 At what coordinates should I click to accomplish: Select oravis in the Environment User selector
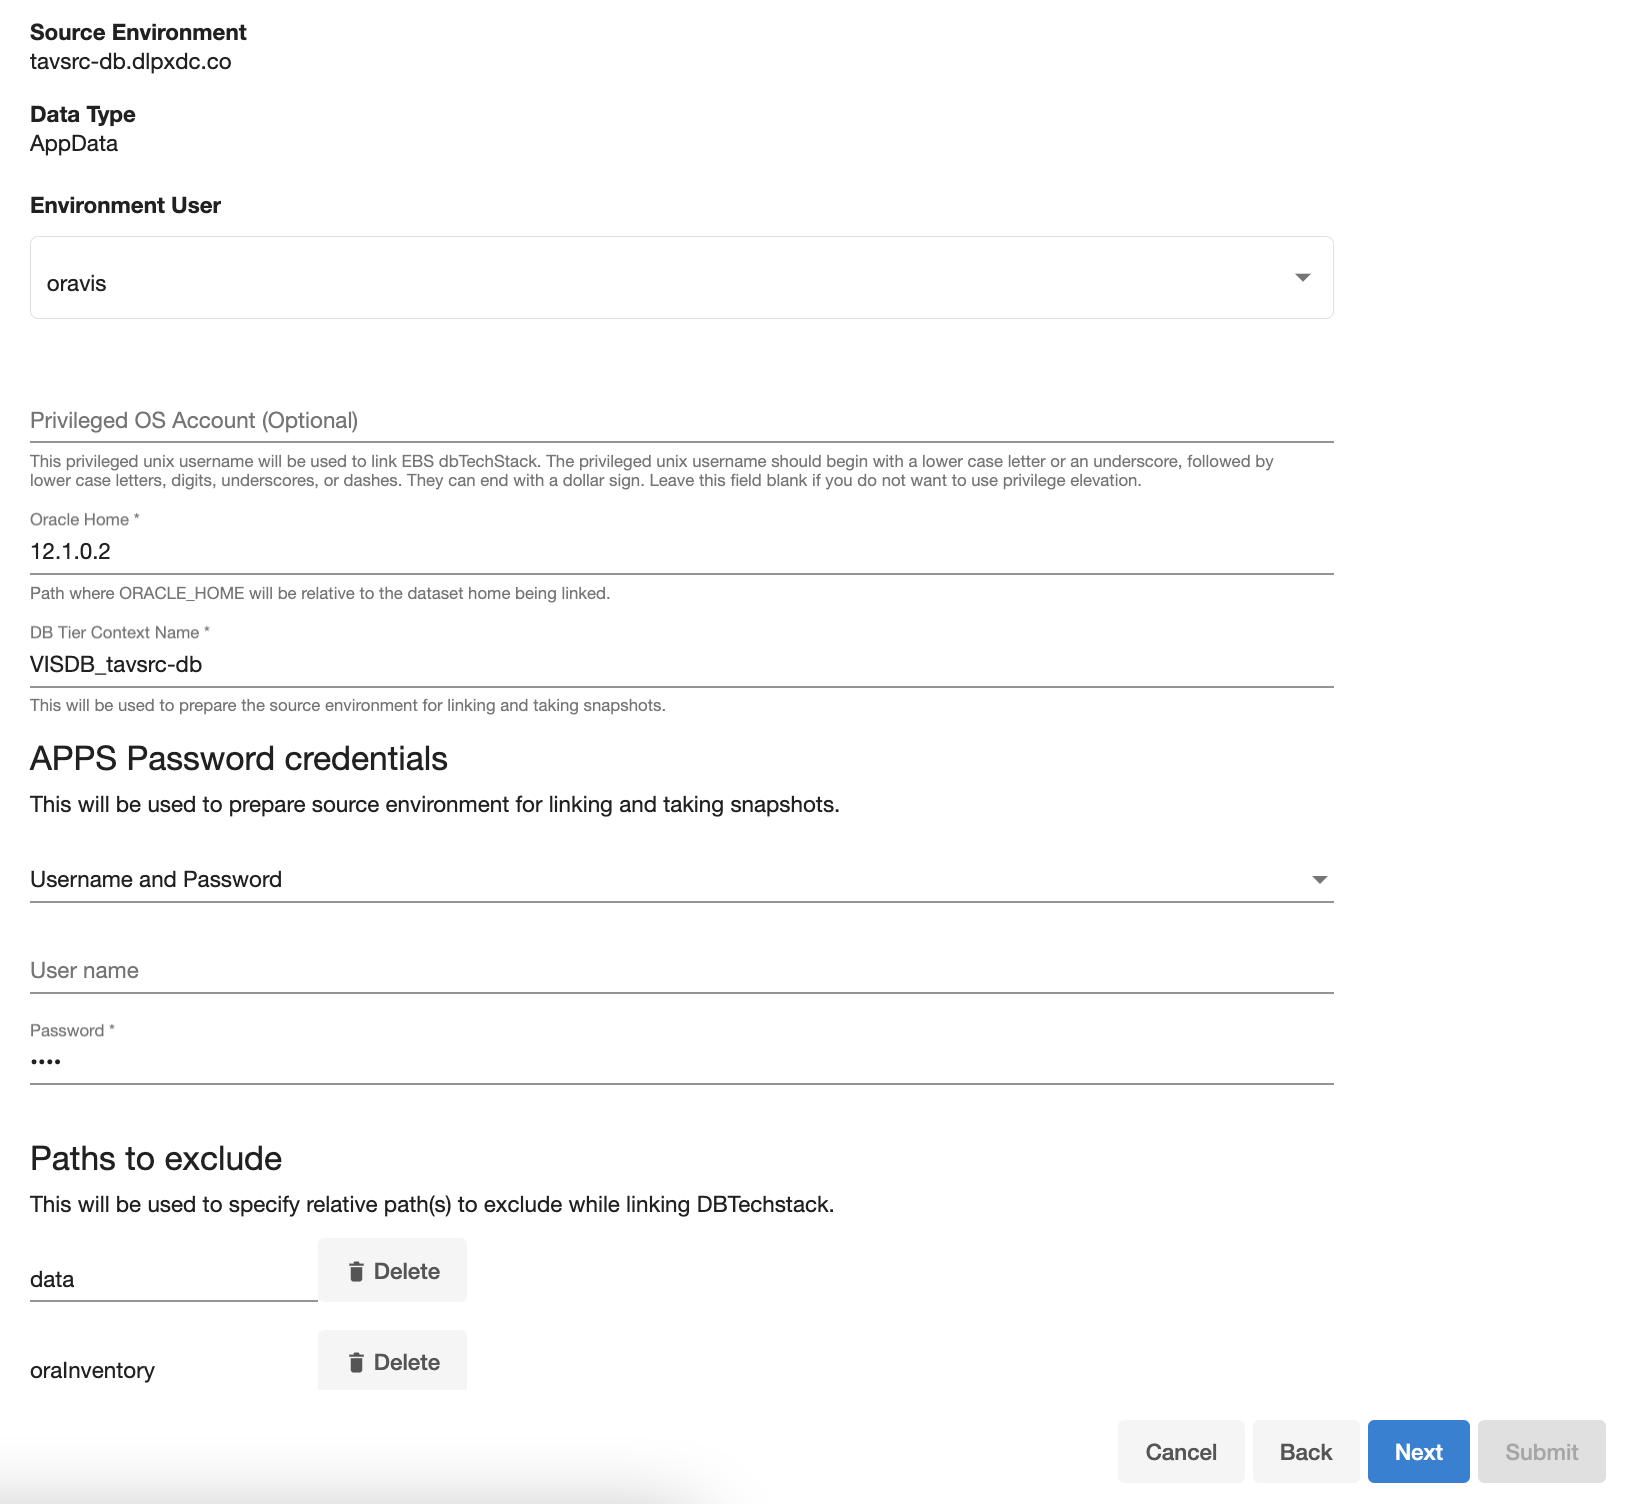tap(400, 283)
